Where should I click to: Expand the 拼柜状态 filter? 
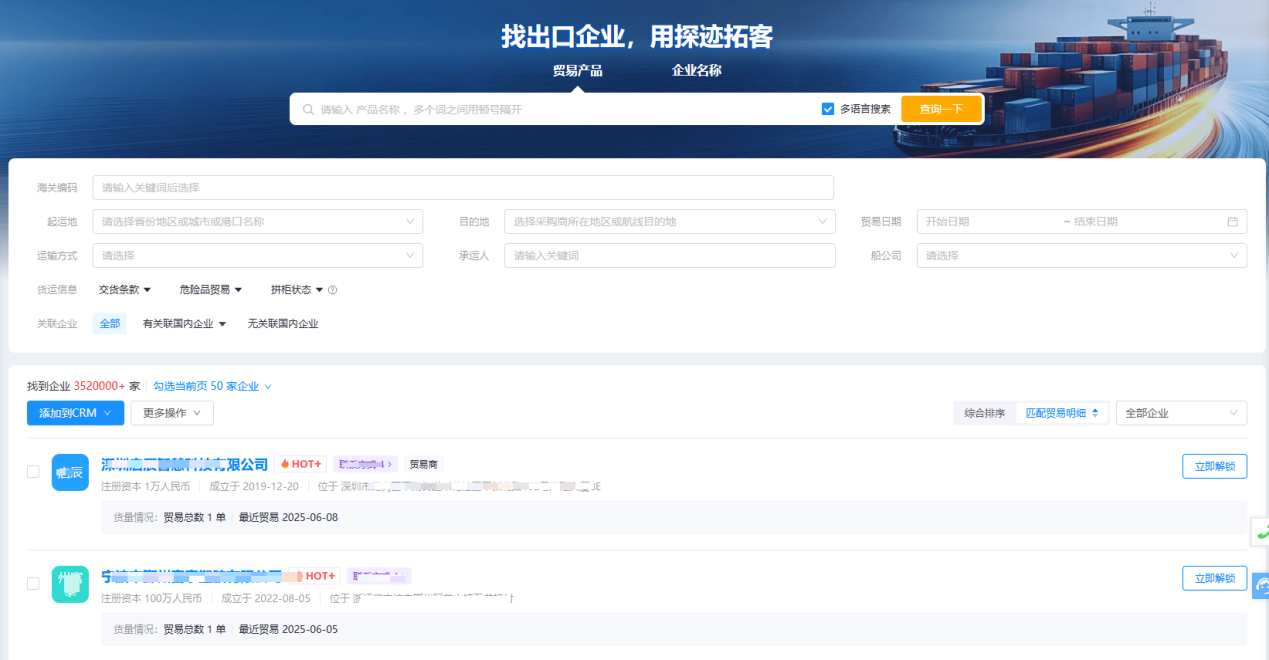[297, 290]
